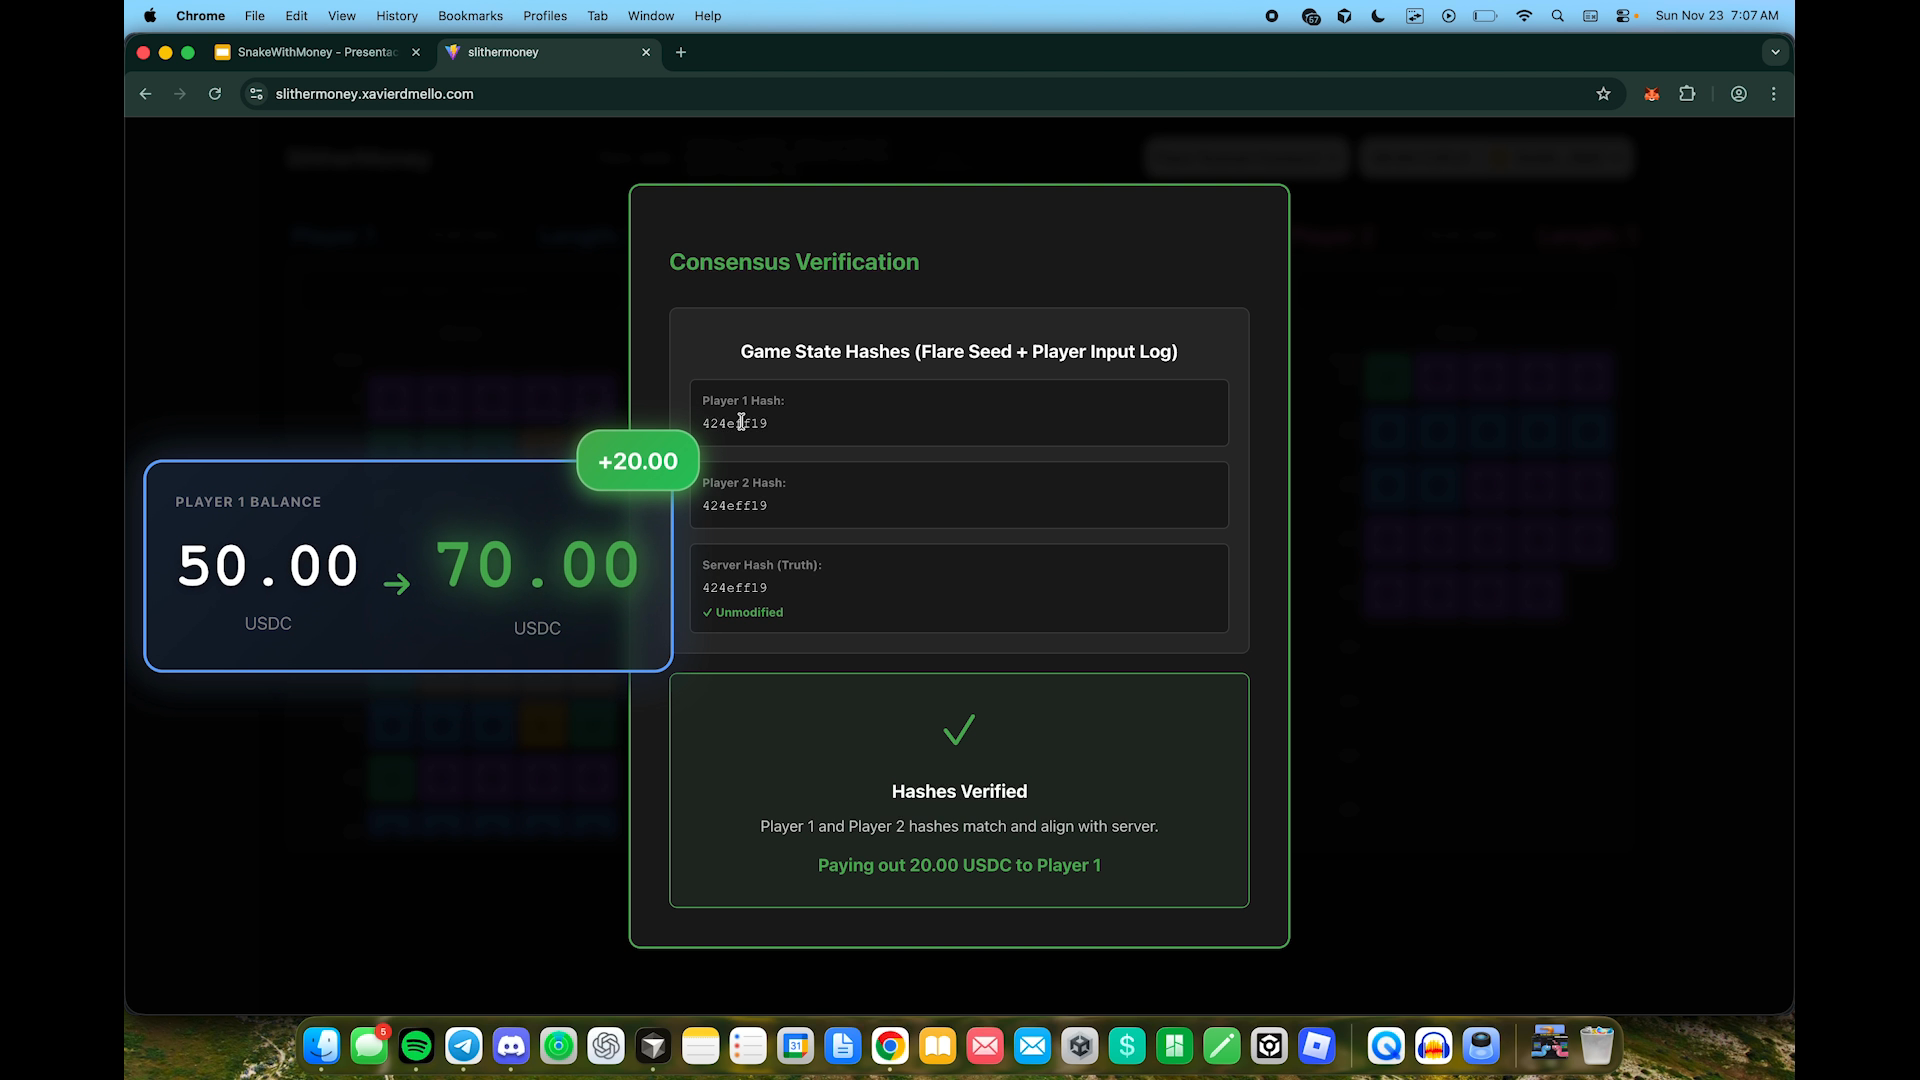Viewport: 1920px width, 1080px height.
Task: Open Chrome profile avatar icon
Action: tap(1739, 94)
